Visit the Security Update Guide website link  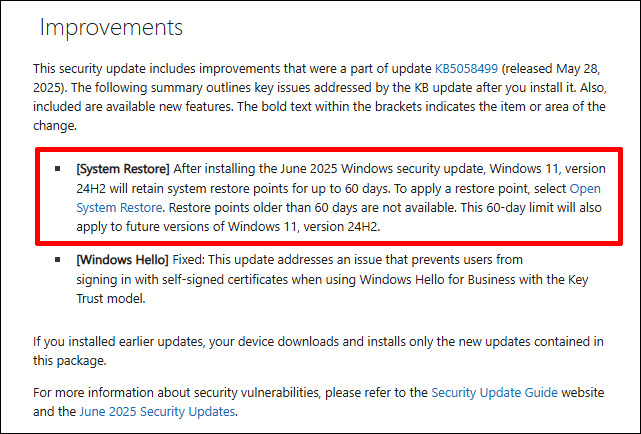click(494, 392)
